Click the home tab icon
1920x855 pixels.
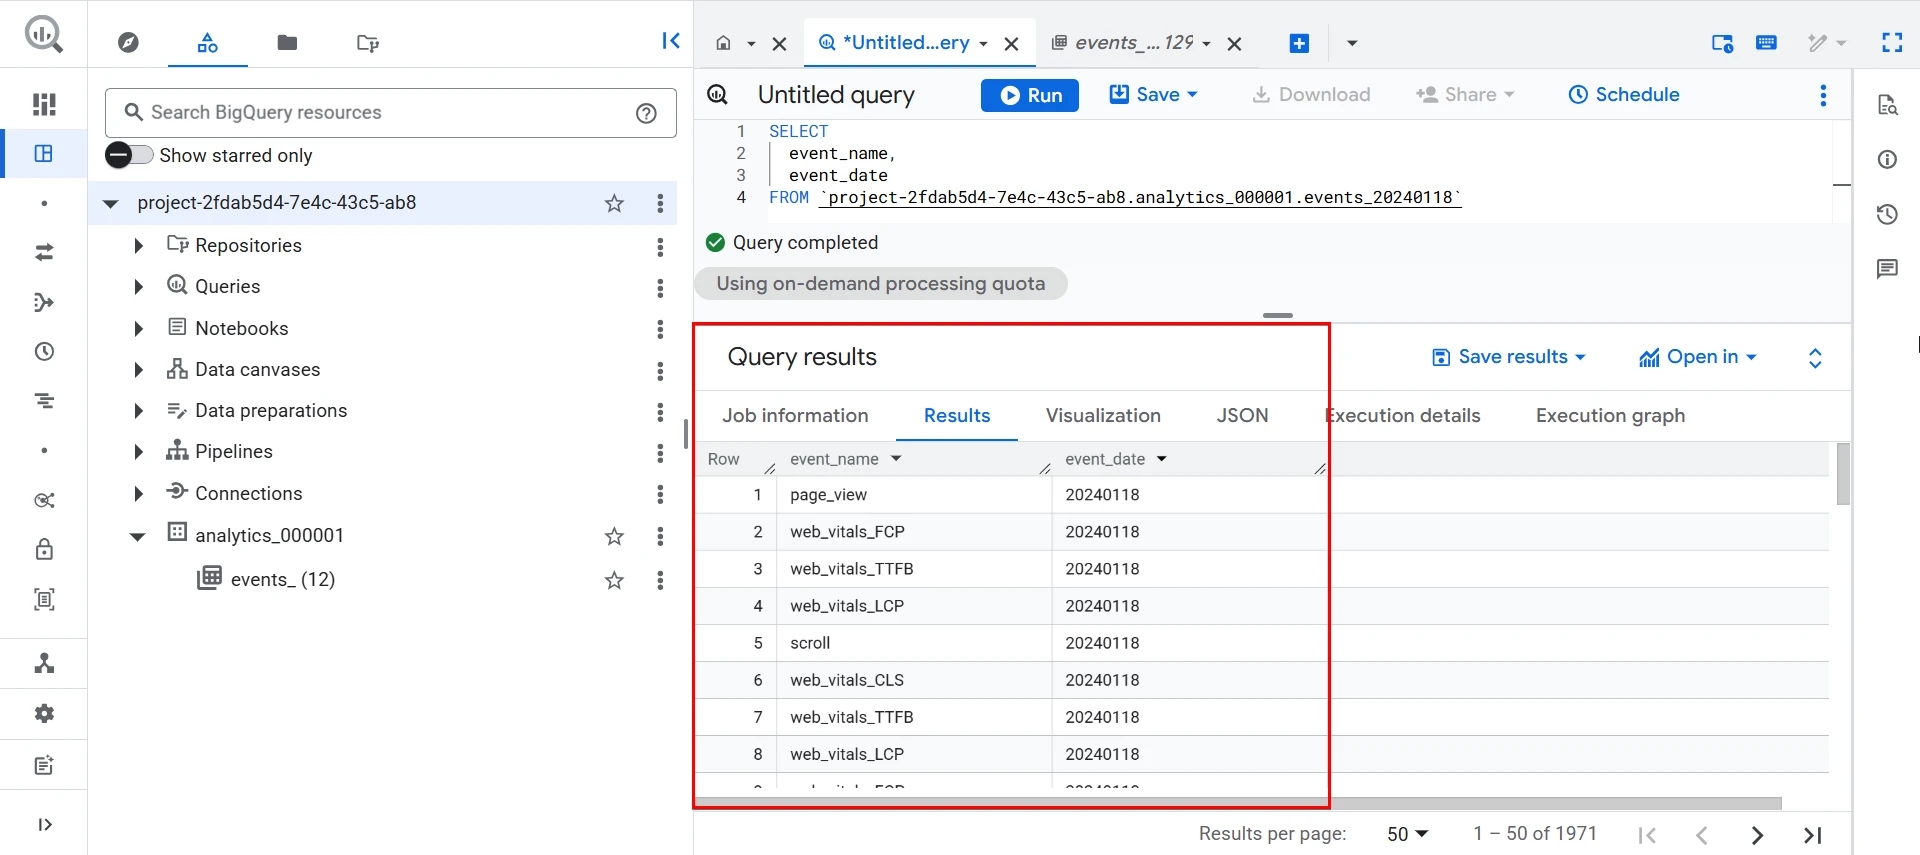[x=724, y=43]
